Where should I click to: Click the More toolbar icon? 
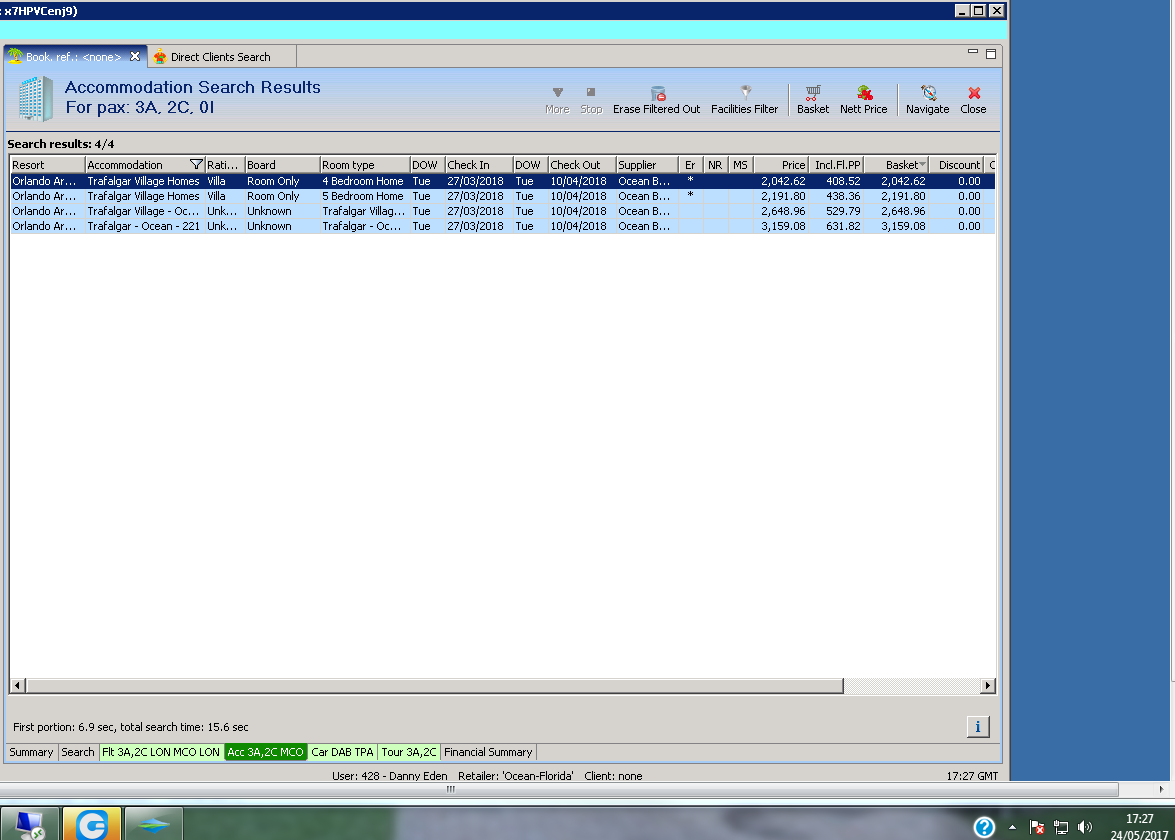557,100
